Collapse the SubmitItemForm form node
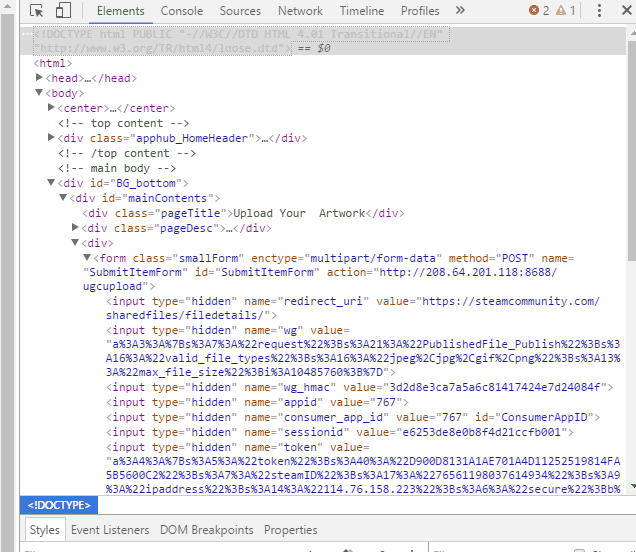Image resolution: width=636 pixels, height=552 pixels. [87, 258]
